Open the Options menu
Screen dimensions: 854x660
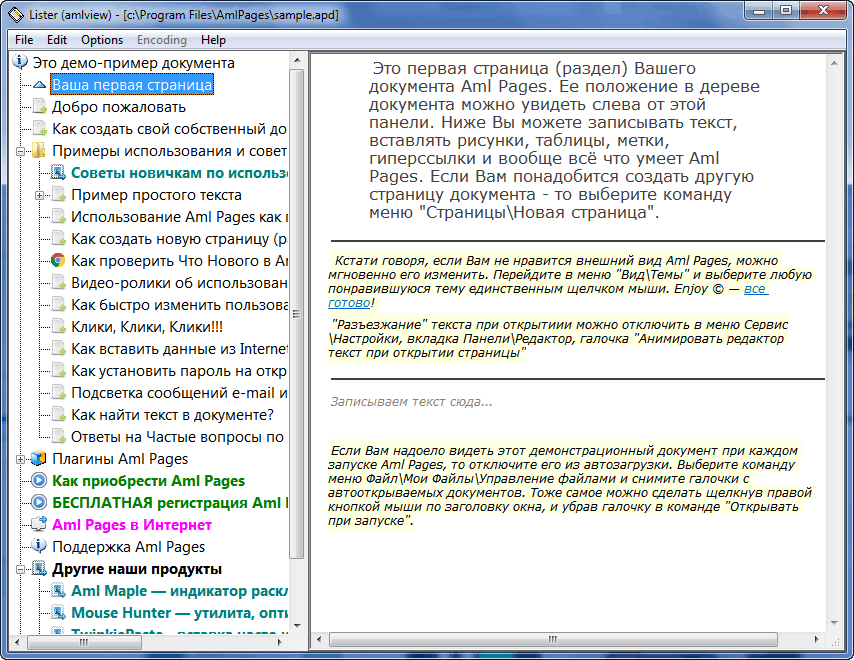coord(102,40)
